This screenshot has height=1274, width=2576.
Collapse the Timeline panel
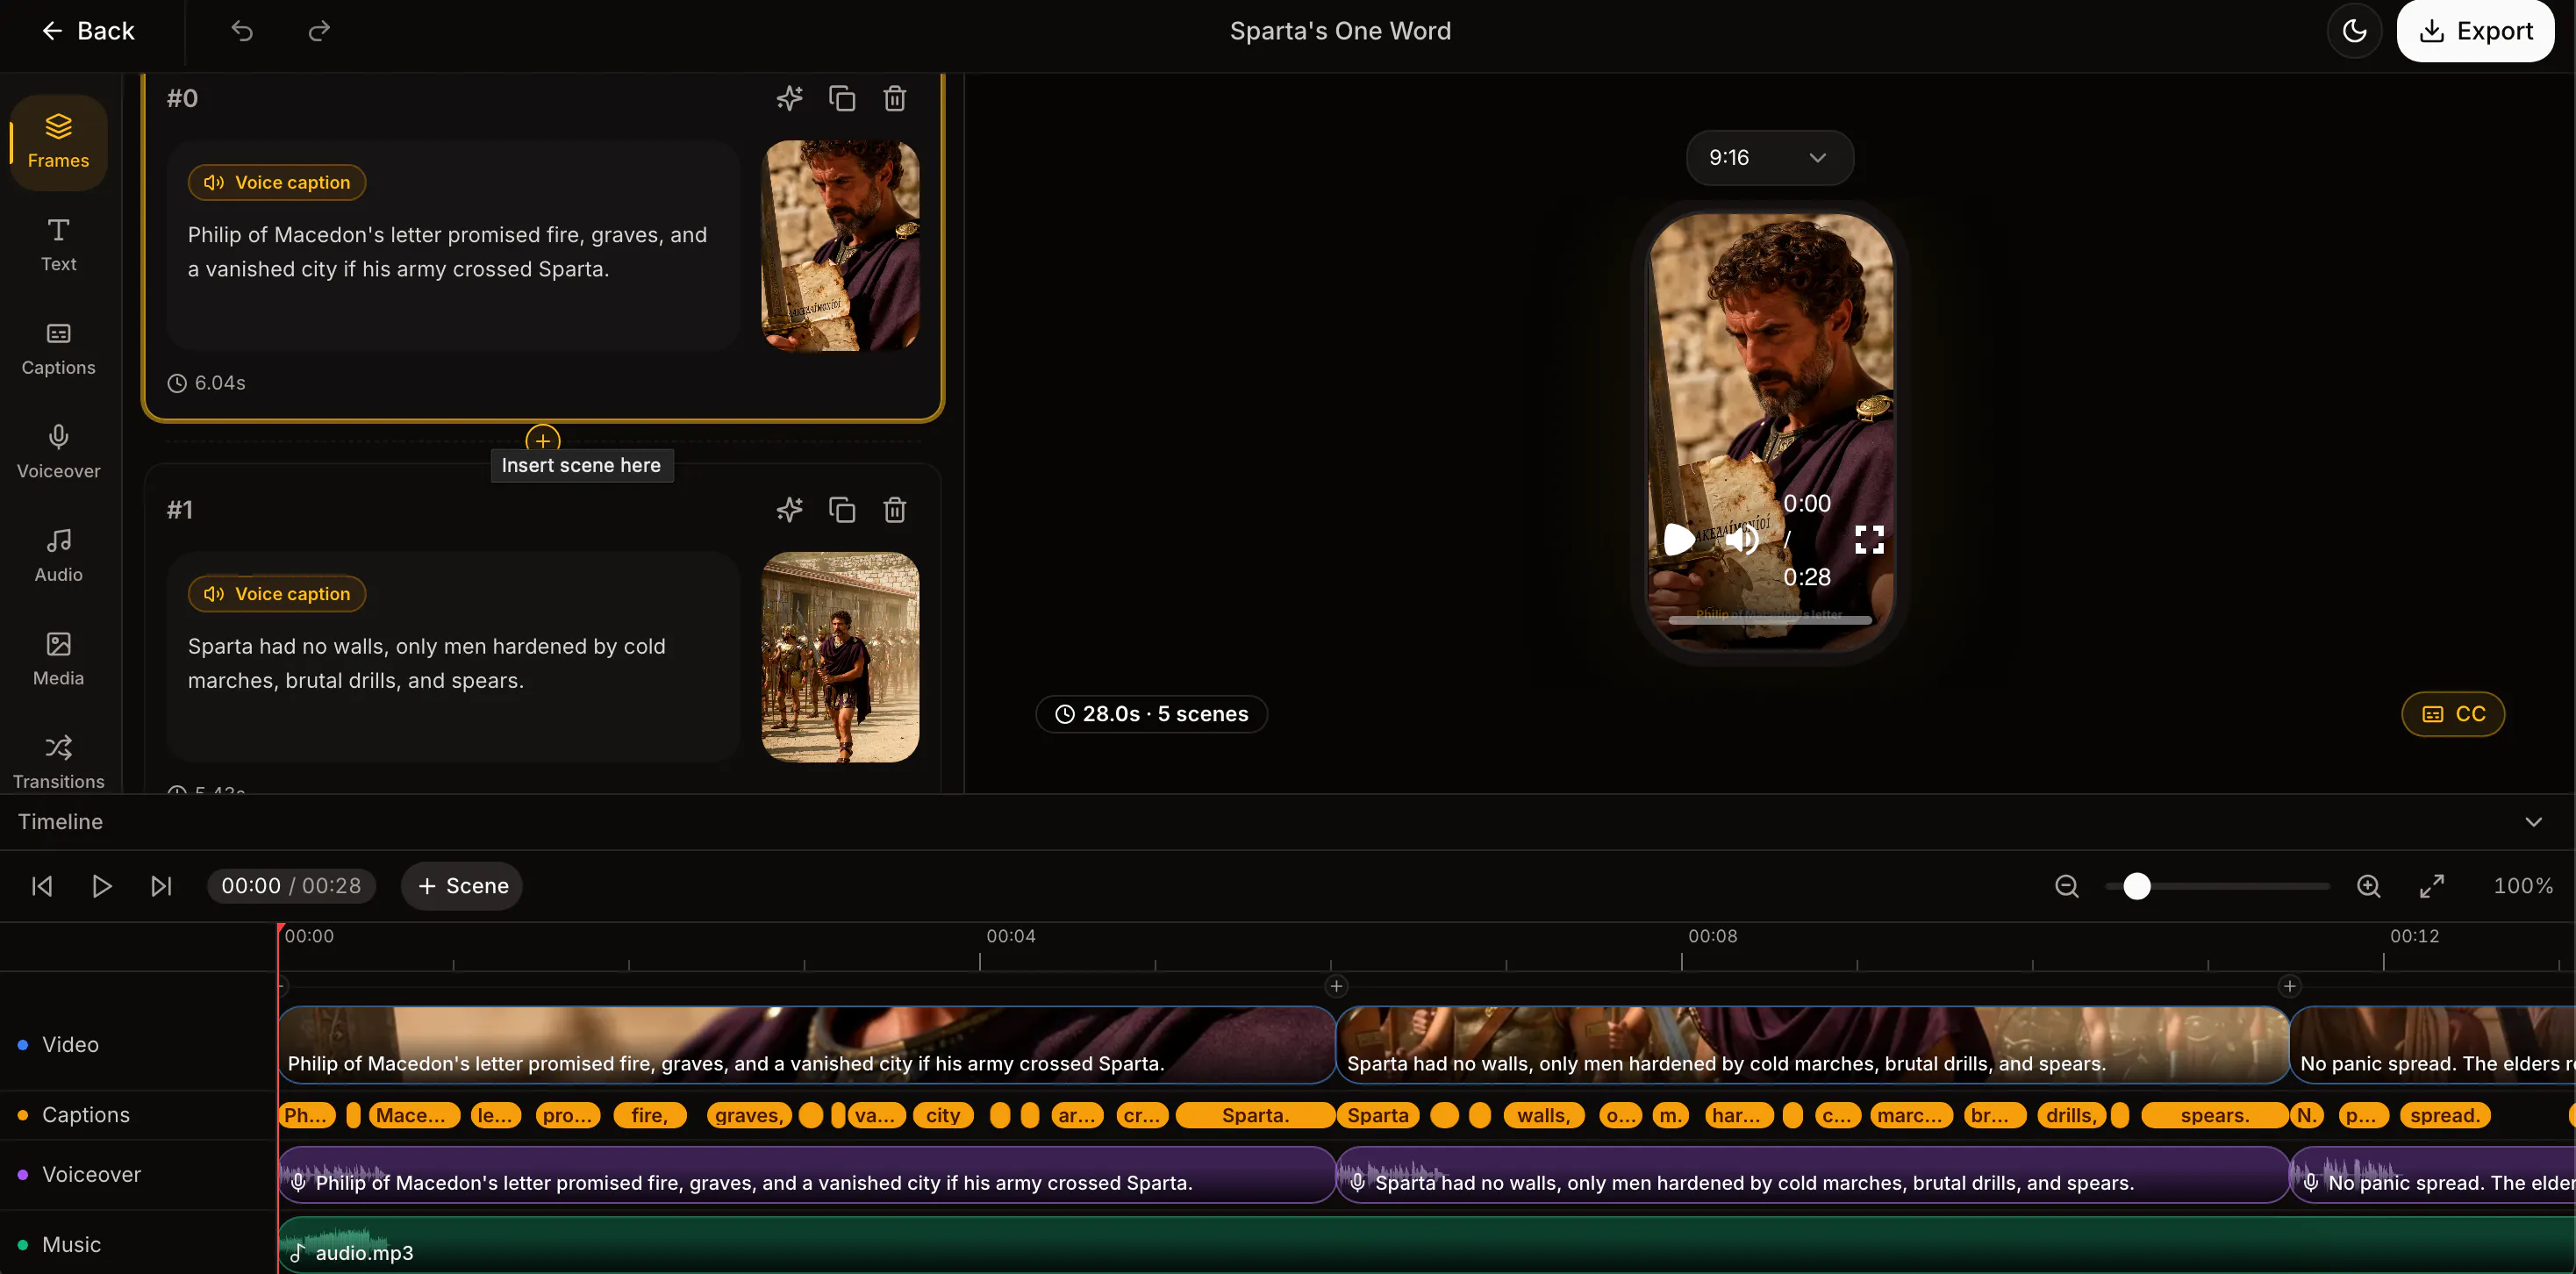[2533, 822]
